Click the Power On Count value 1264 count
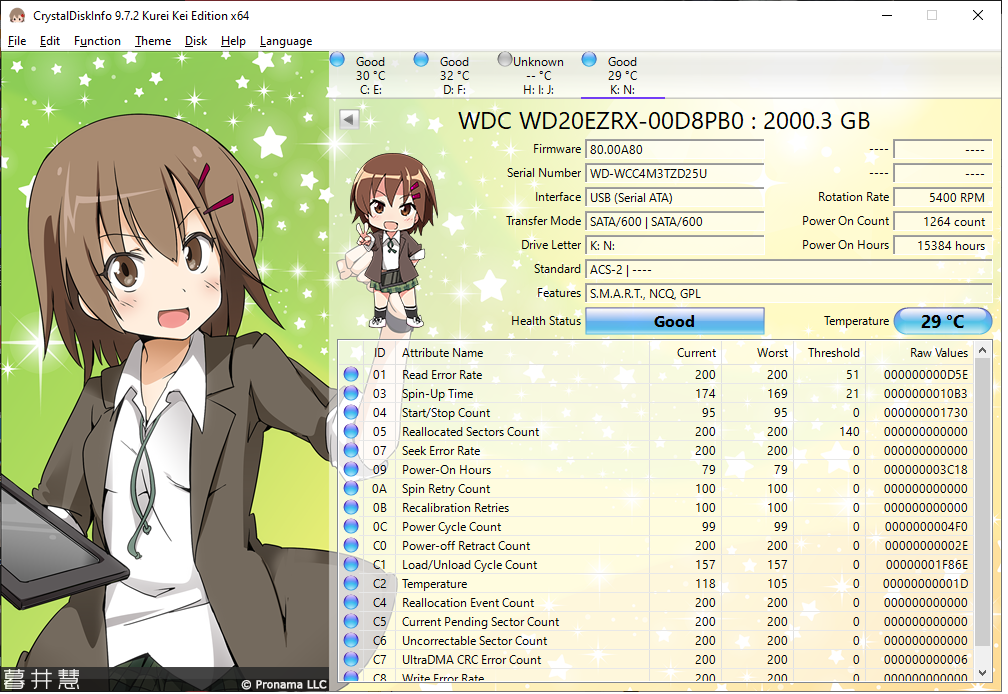1008x694 pixels. point(942,221)
